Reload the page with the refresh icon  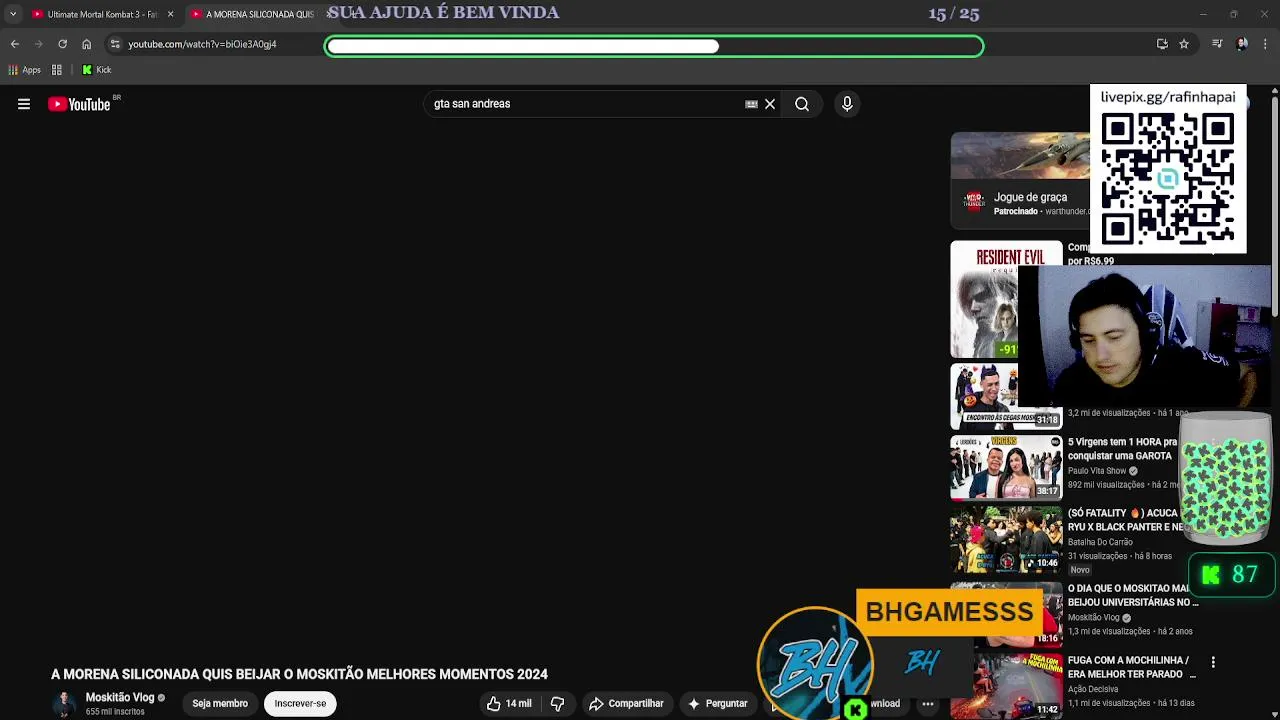(62, 44)
